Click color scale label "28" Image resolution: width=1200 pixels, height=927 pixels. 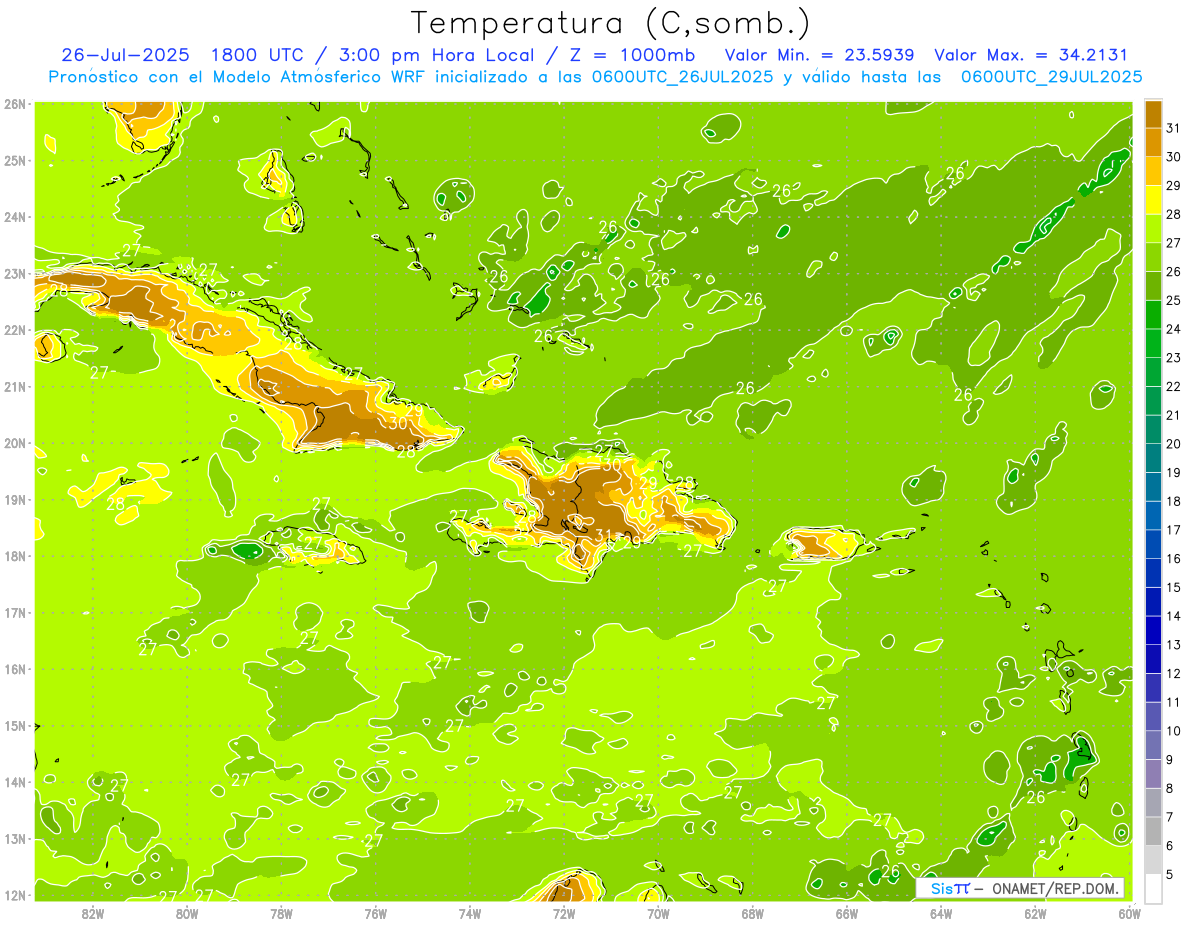click(x=1174, y=215)
